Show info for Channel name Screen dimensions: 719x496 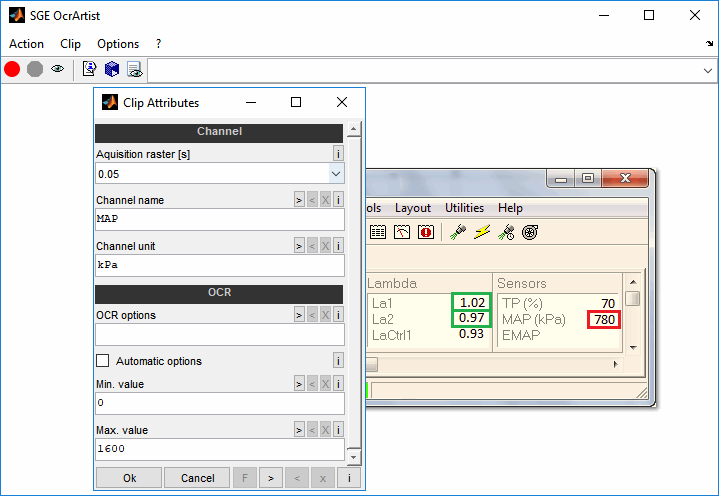click(x=338, y=200)
